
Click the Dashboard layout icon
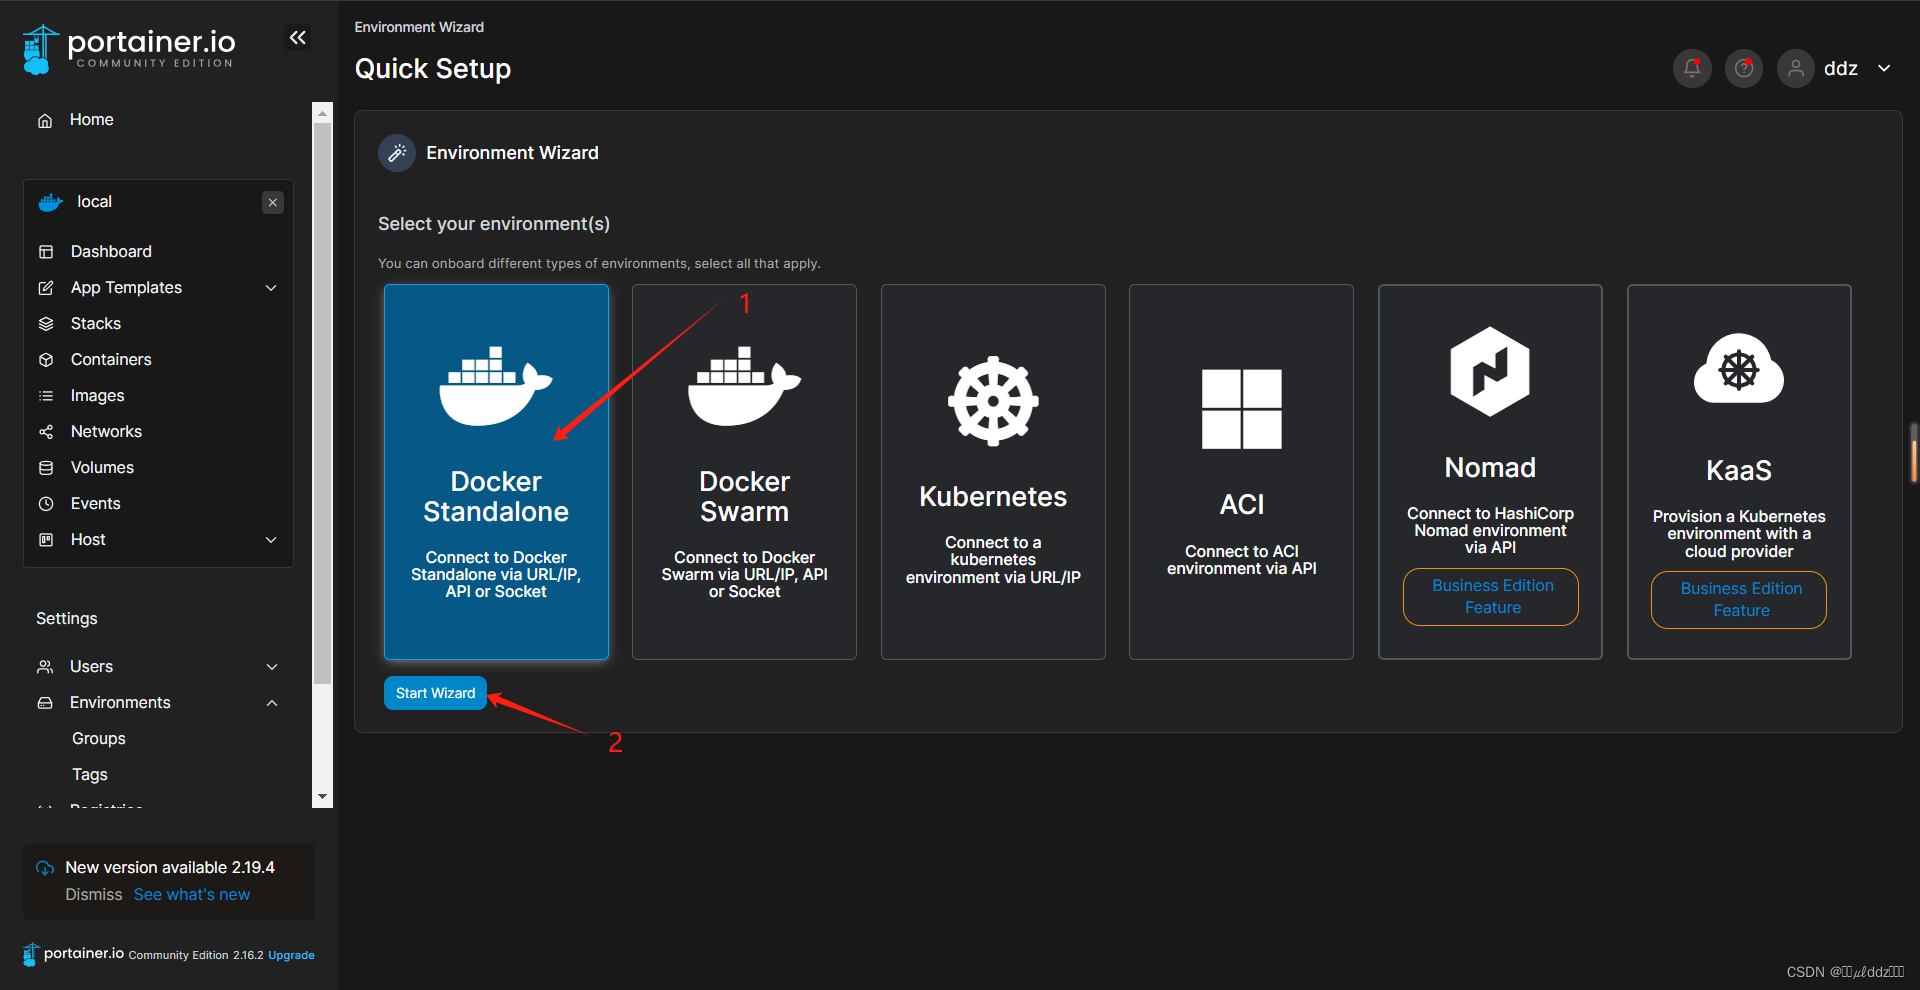point(46,252)
